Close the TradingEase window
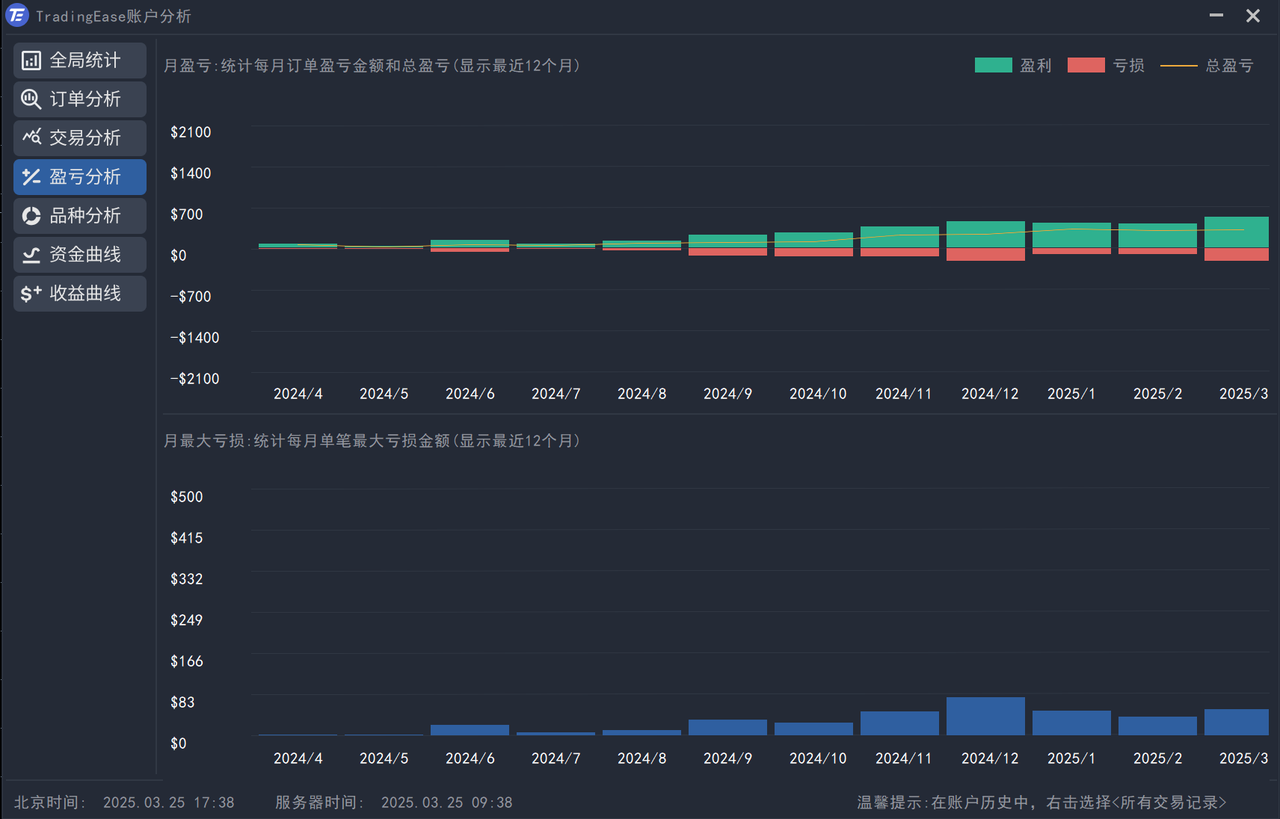1280x819 pixels. [1252, 16]
